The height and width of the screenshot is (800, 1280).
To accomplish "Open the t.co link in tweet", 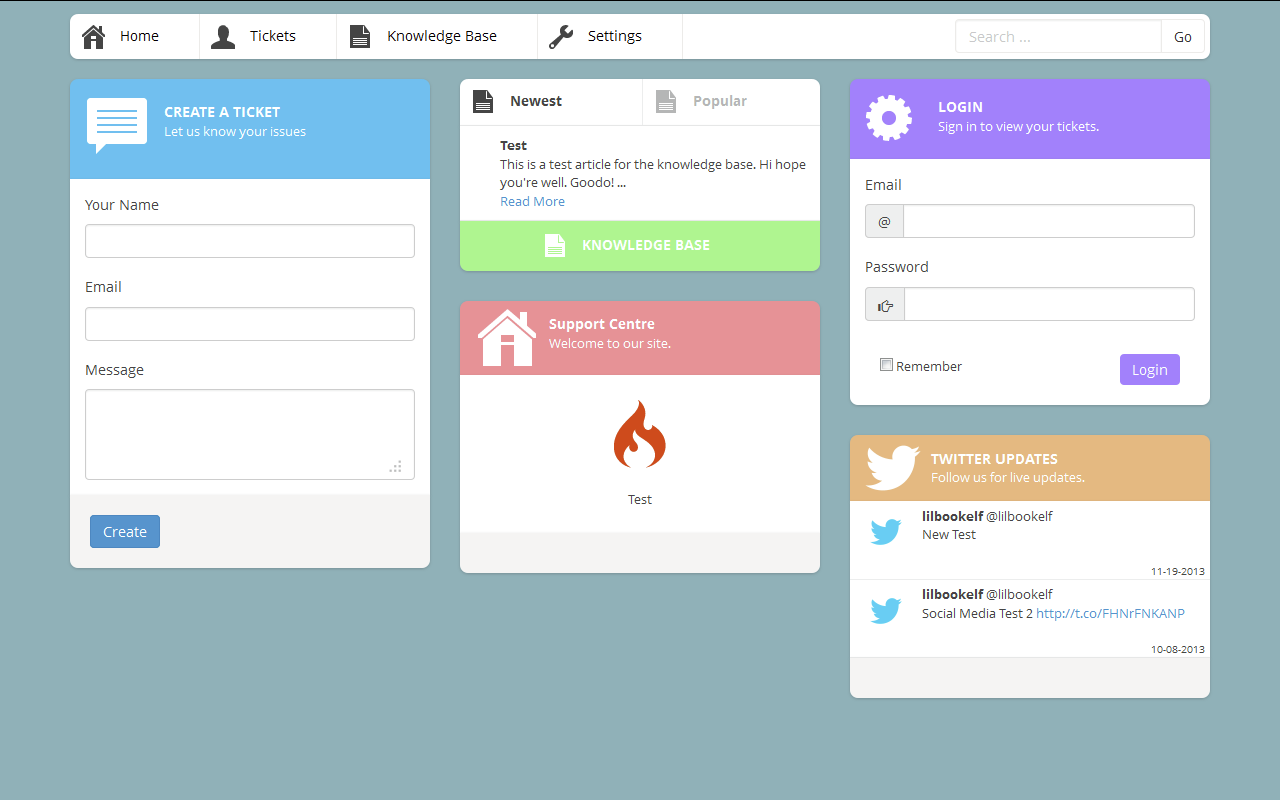I will [1110, 613].
